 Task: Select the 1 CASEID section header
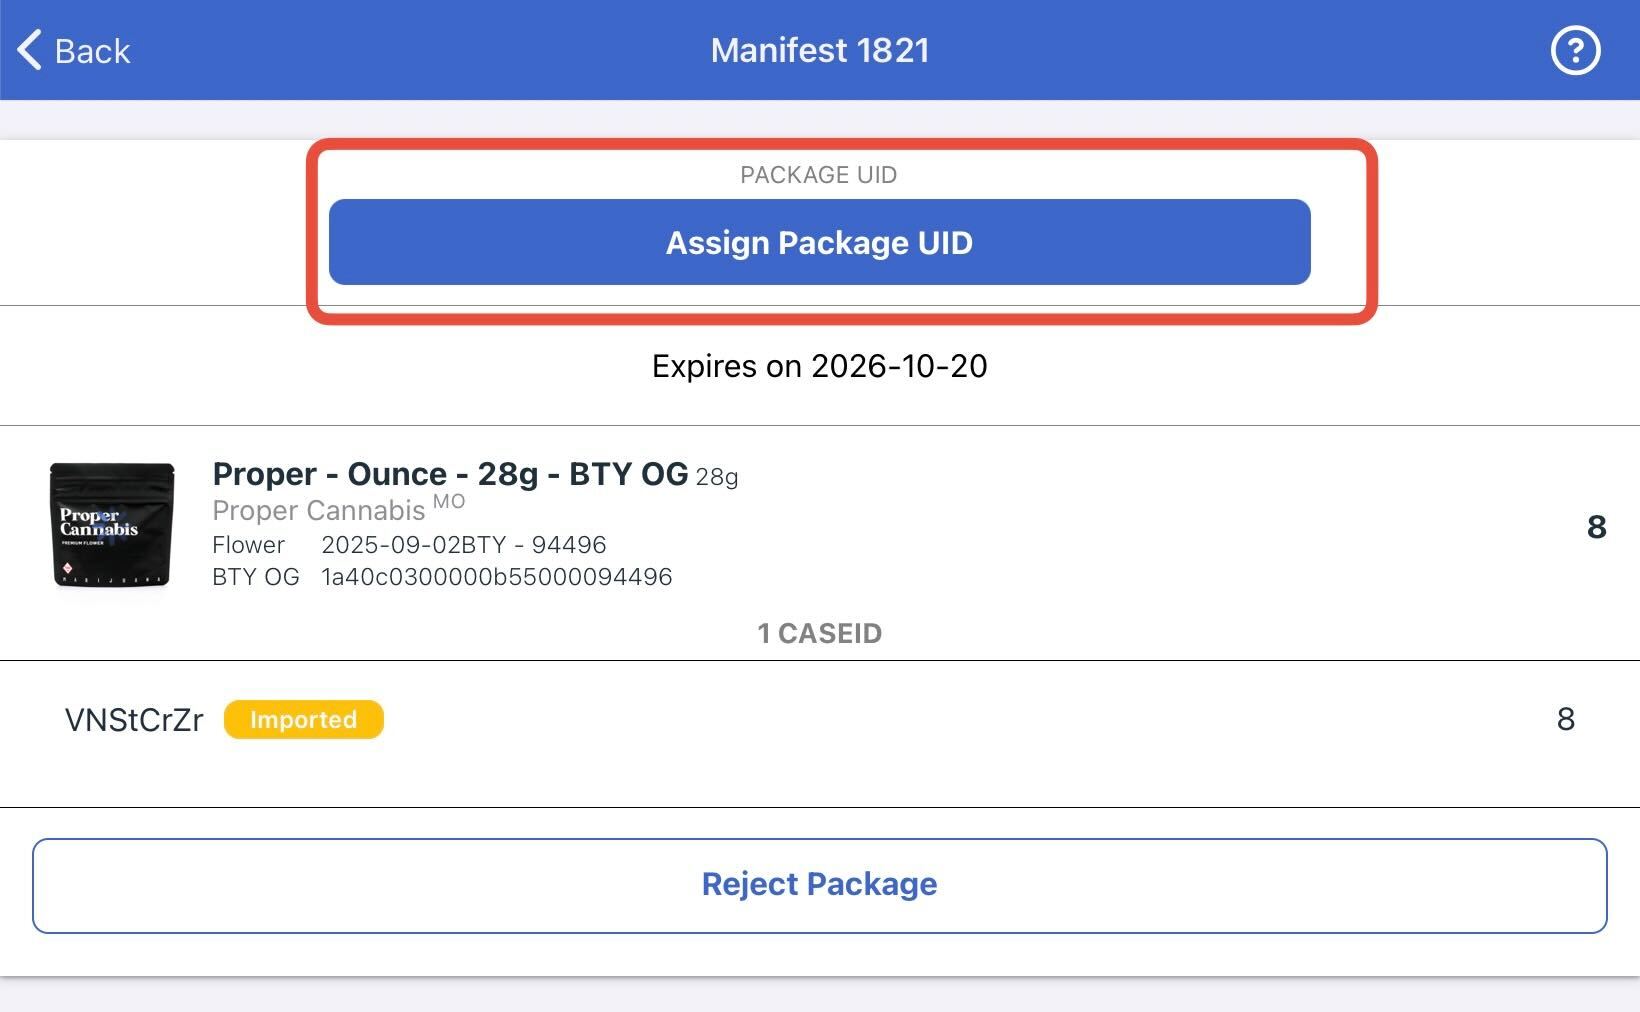(819, 633)
